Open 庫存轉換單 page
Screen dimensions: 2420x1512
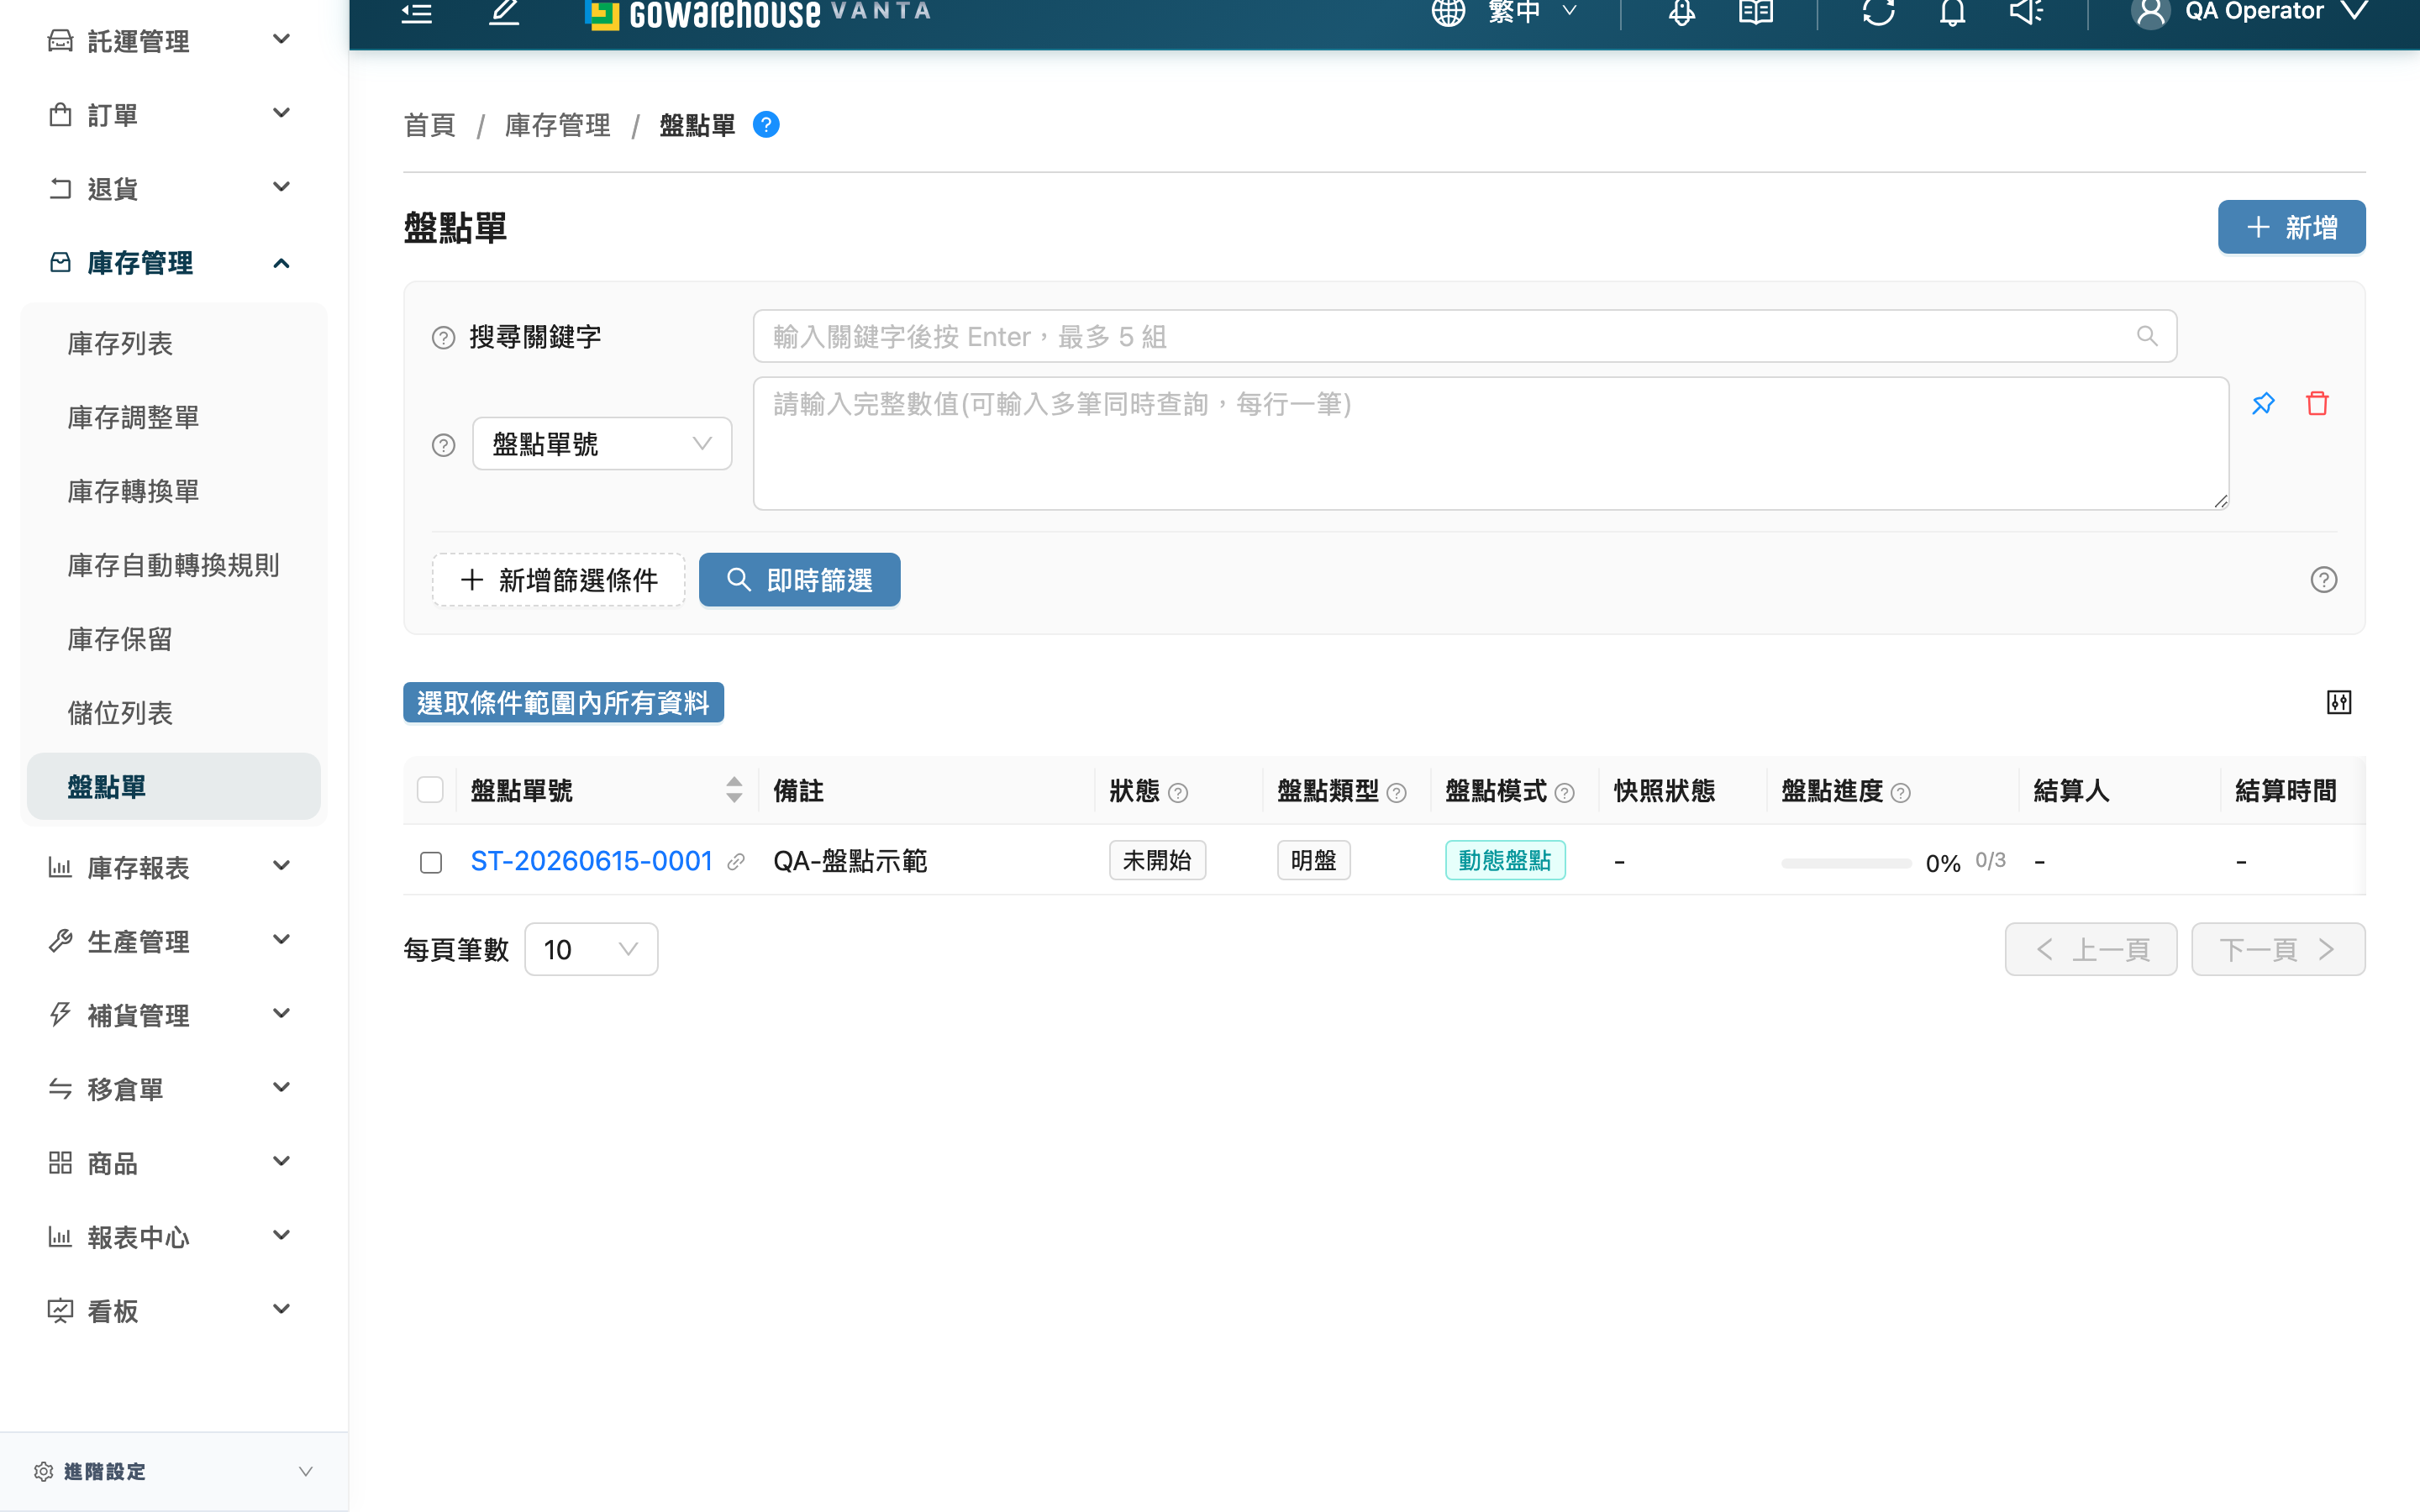click(x=174, y=491)
